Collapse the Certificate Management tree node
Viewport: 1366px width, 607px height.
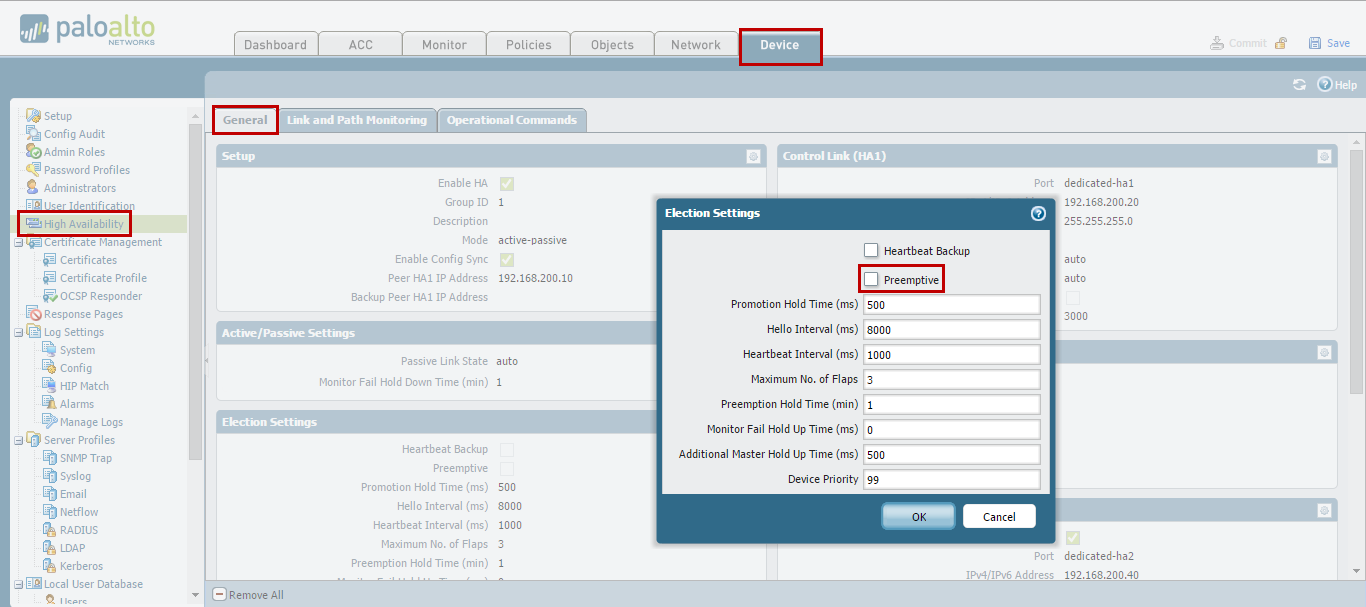pos(19,242)
